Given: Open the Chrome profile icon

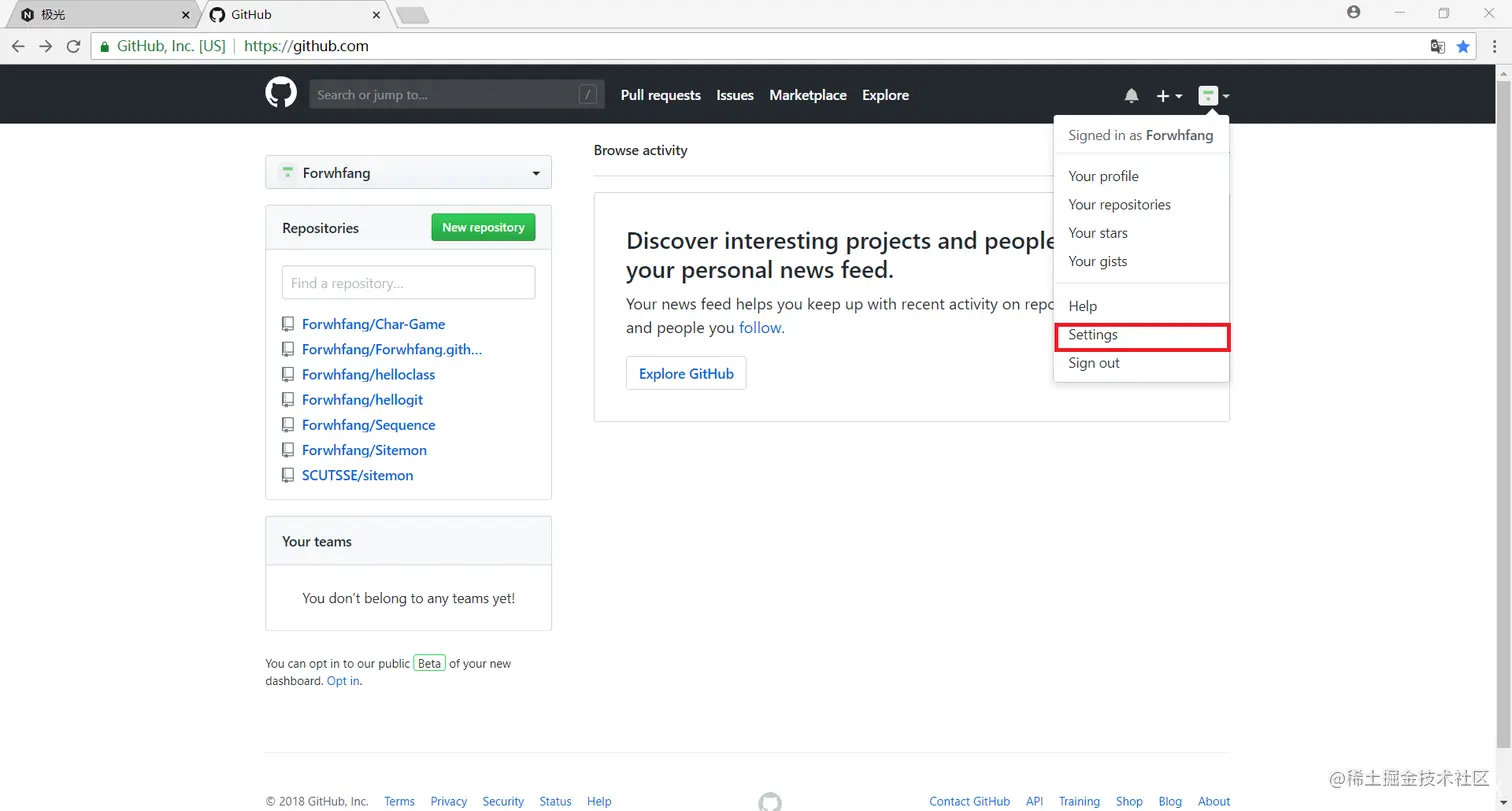Looking at the screenshot, I should coord(1354,12).
